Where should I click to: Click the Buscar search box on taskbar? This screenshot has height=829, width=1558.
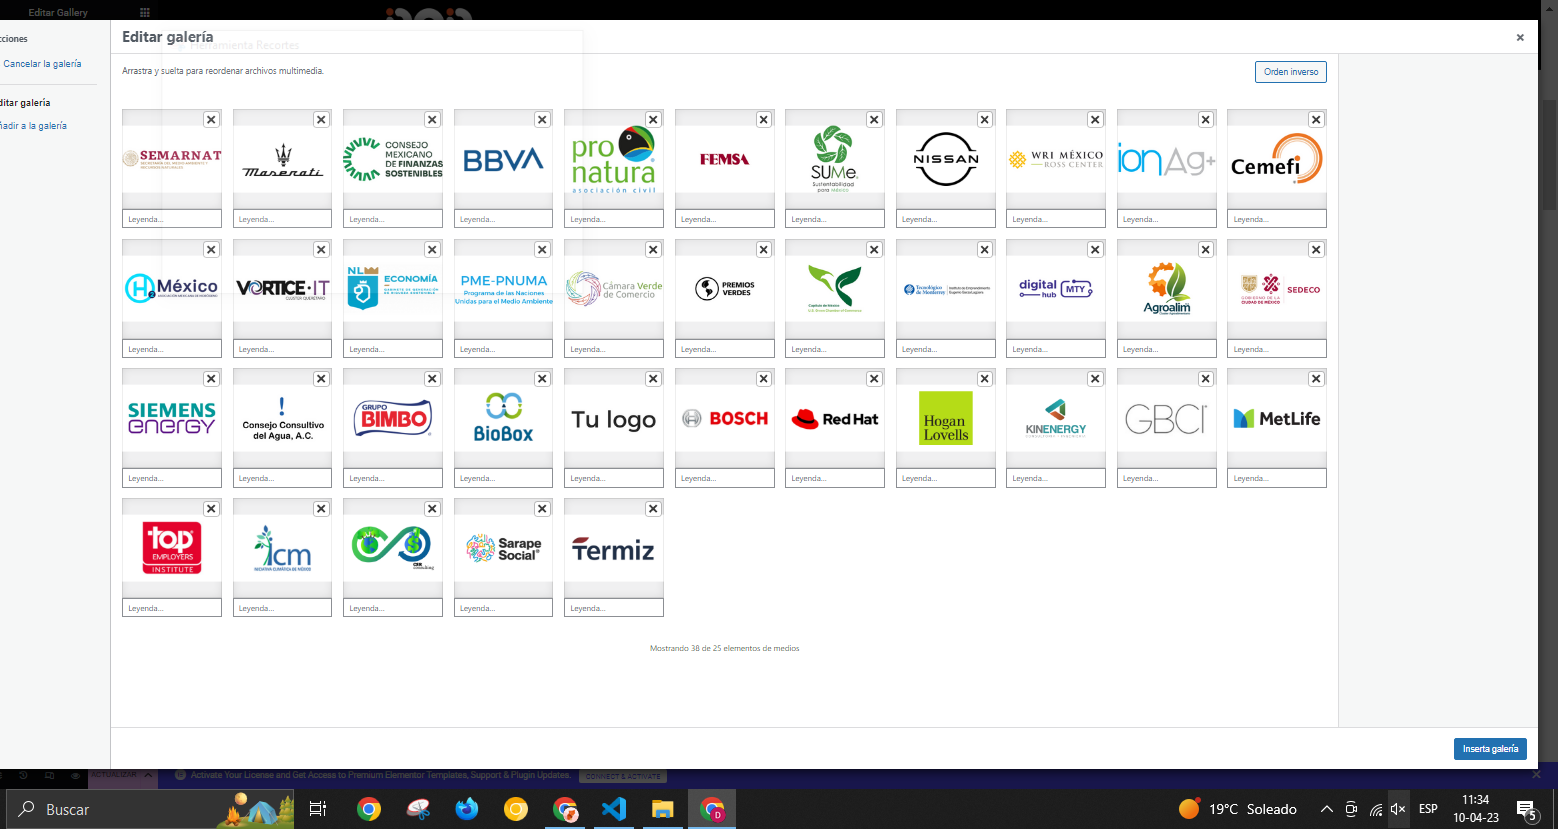[150, 809]
